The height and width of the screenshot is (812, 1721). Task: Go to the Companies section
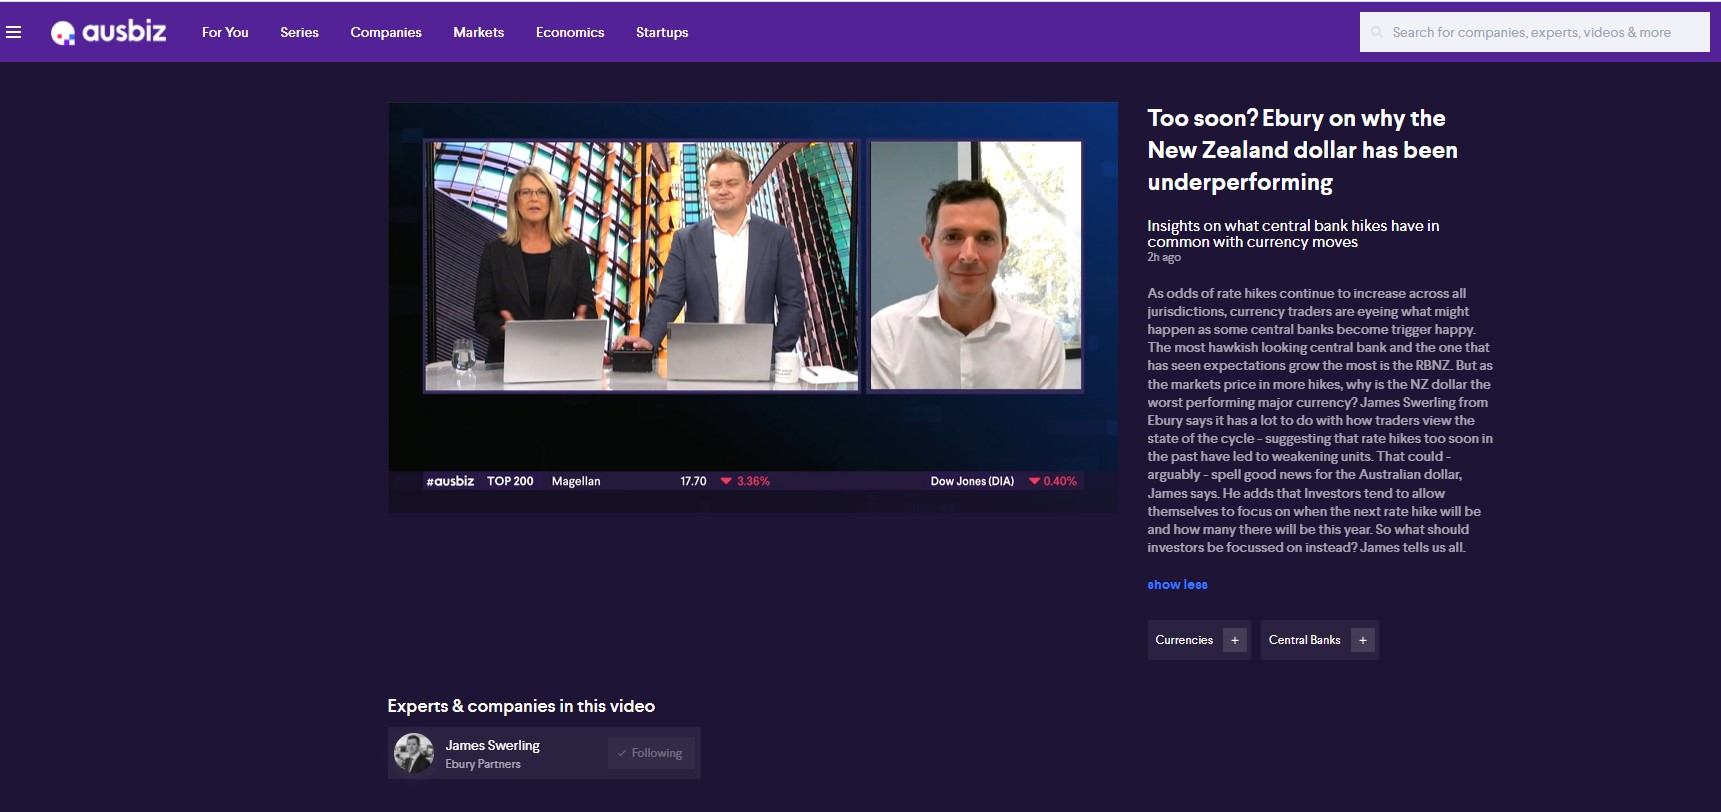pos(386,32)
